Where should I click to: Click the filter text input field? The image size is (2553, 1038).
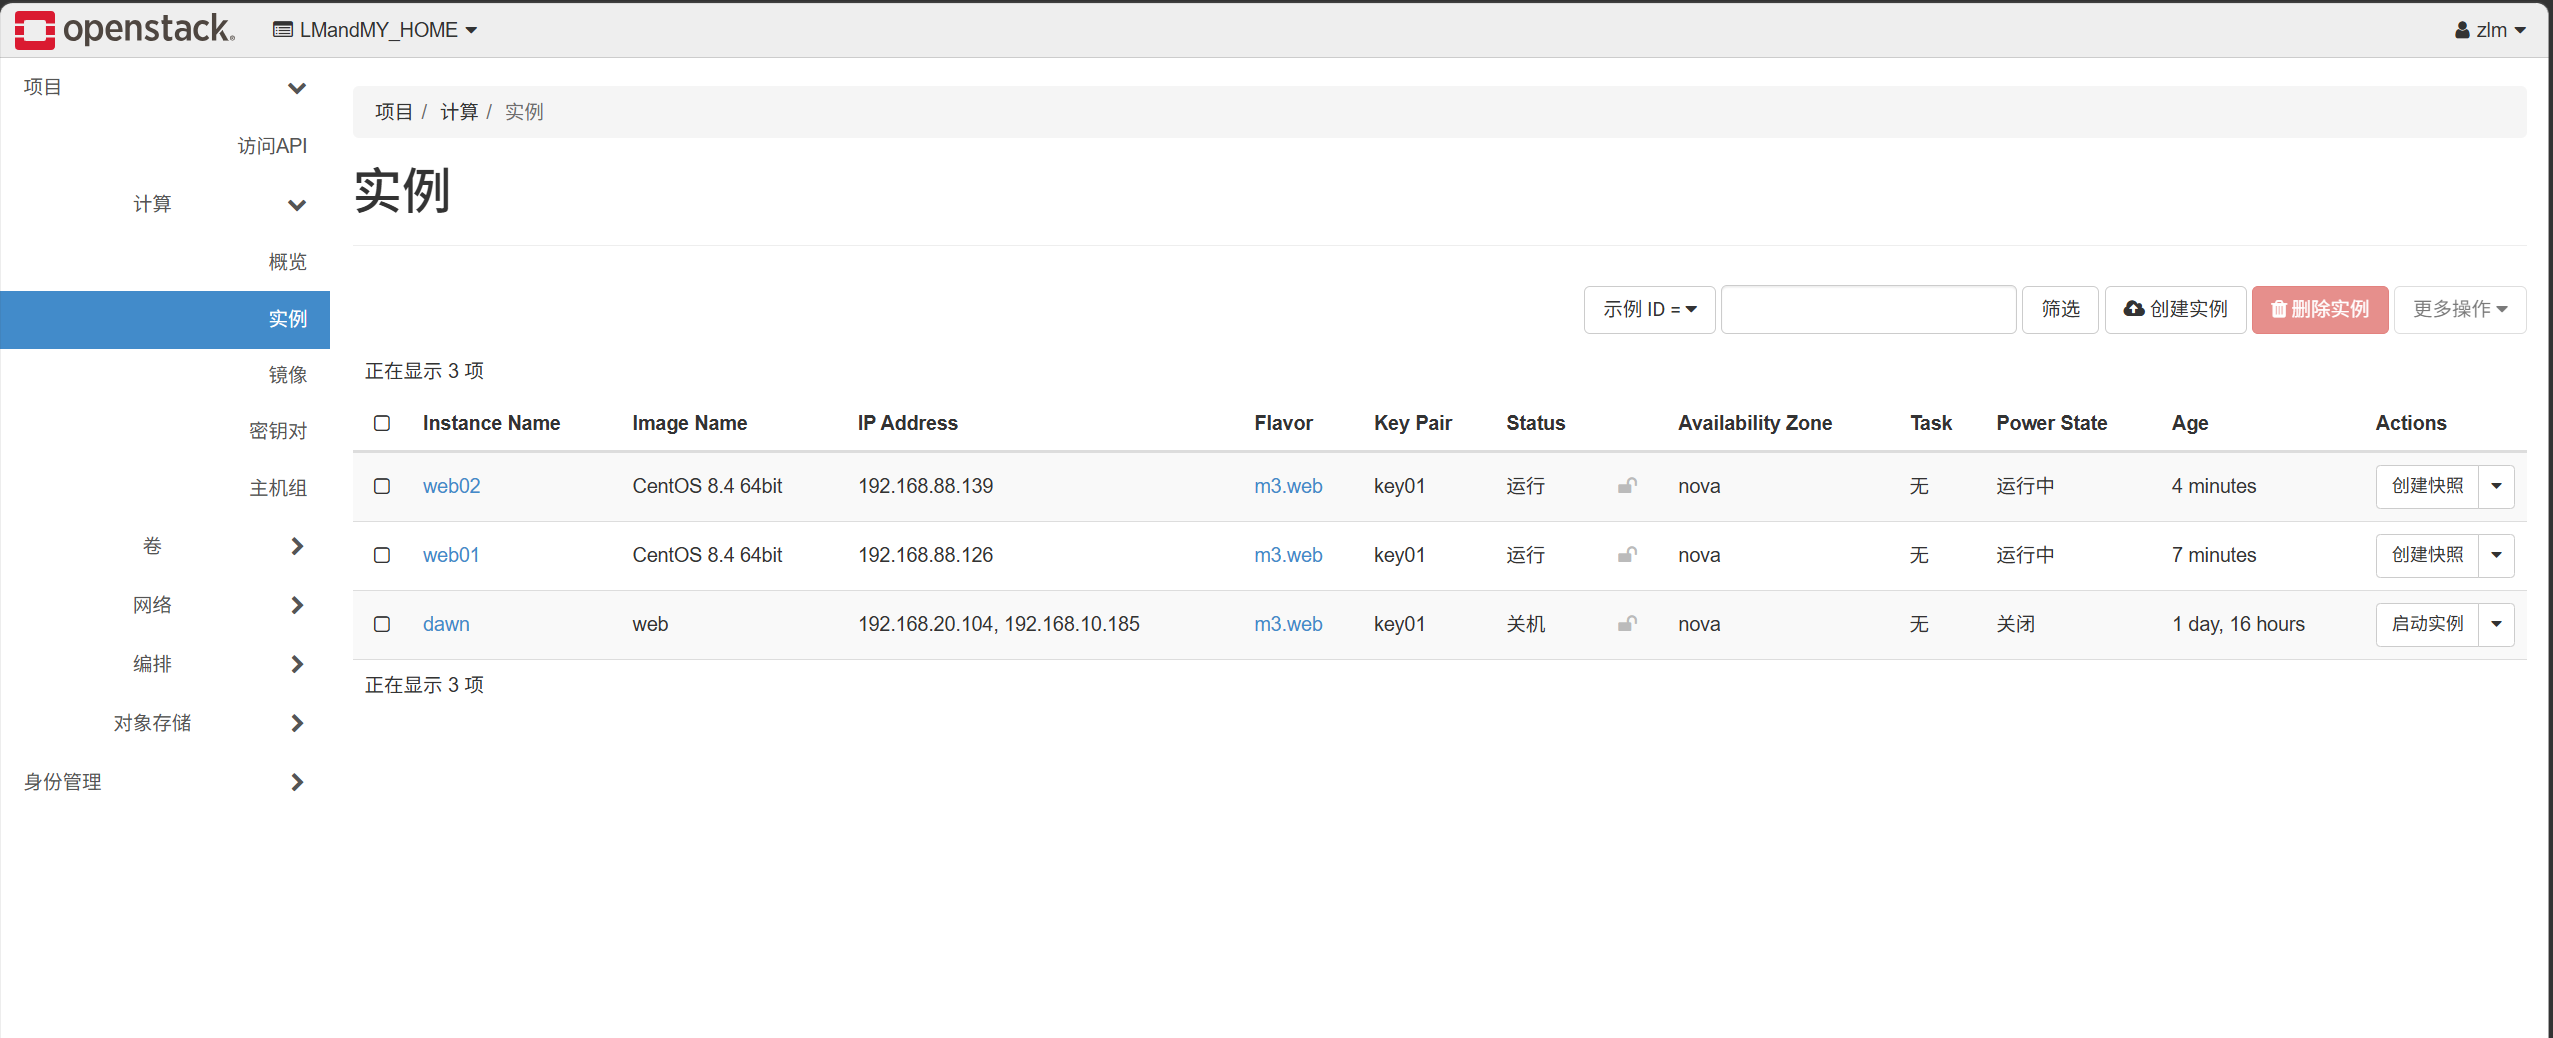(1868, 310)
